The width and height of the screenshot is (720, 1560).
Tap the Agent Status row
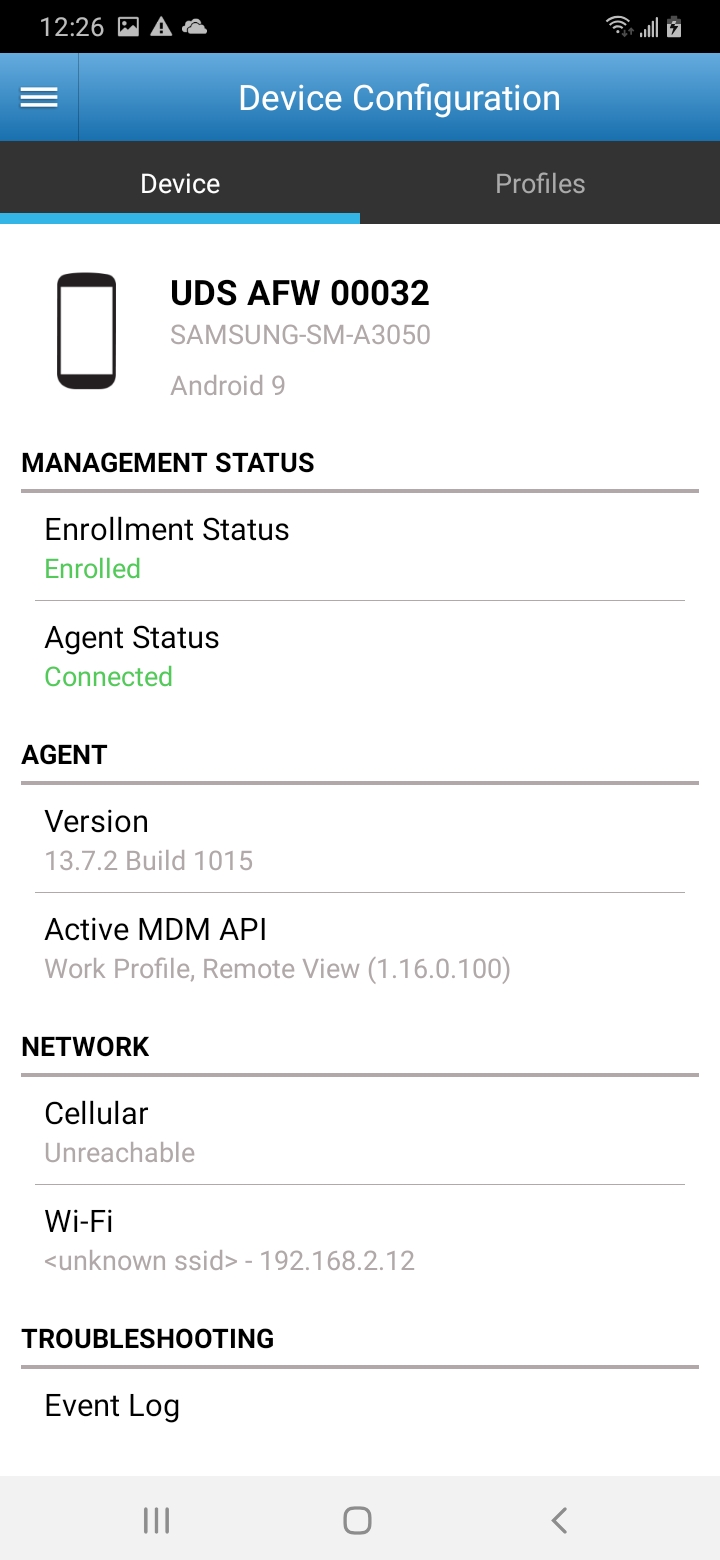click(x=360, y=656)
